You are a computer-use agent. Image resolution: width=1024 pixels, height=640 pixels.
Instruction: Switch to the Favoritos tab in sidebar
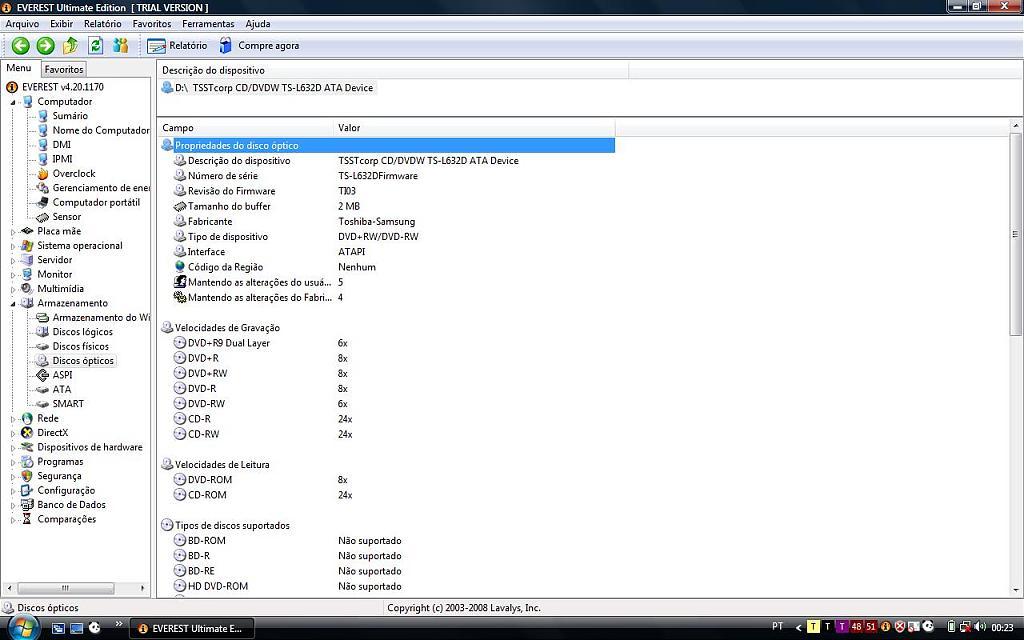64,69
